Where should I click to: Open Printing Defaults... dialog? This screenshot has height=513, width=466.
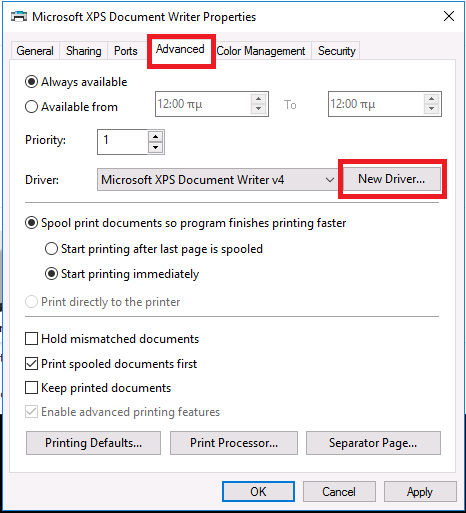(93, 443)
